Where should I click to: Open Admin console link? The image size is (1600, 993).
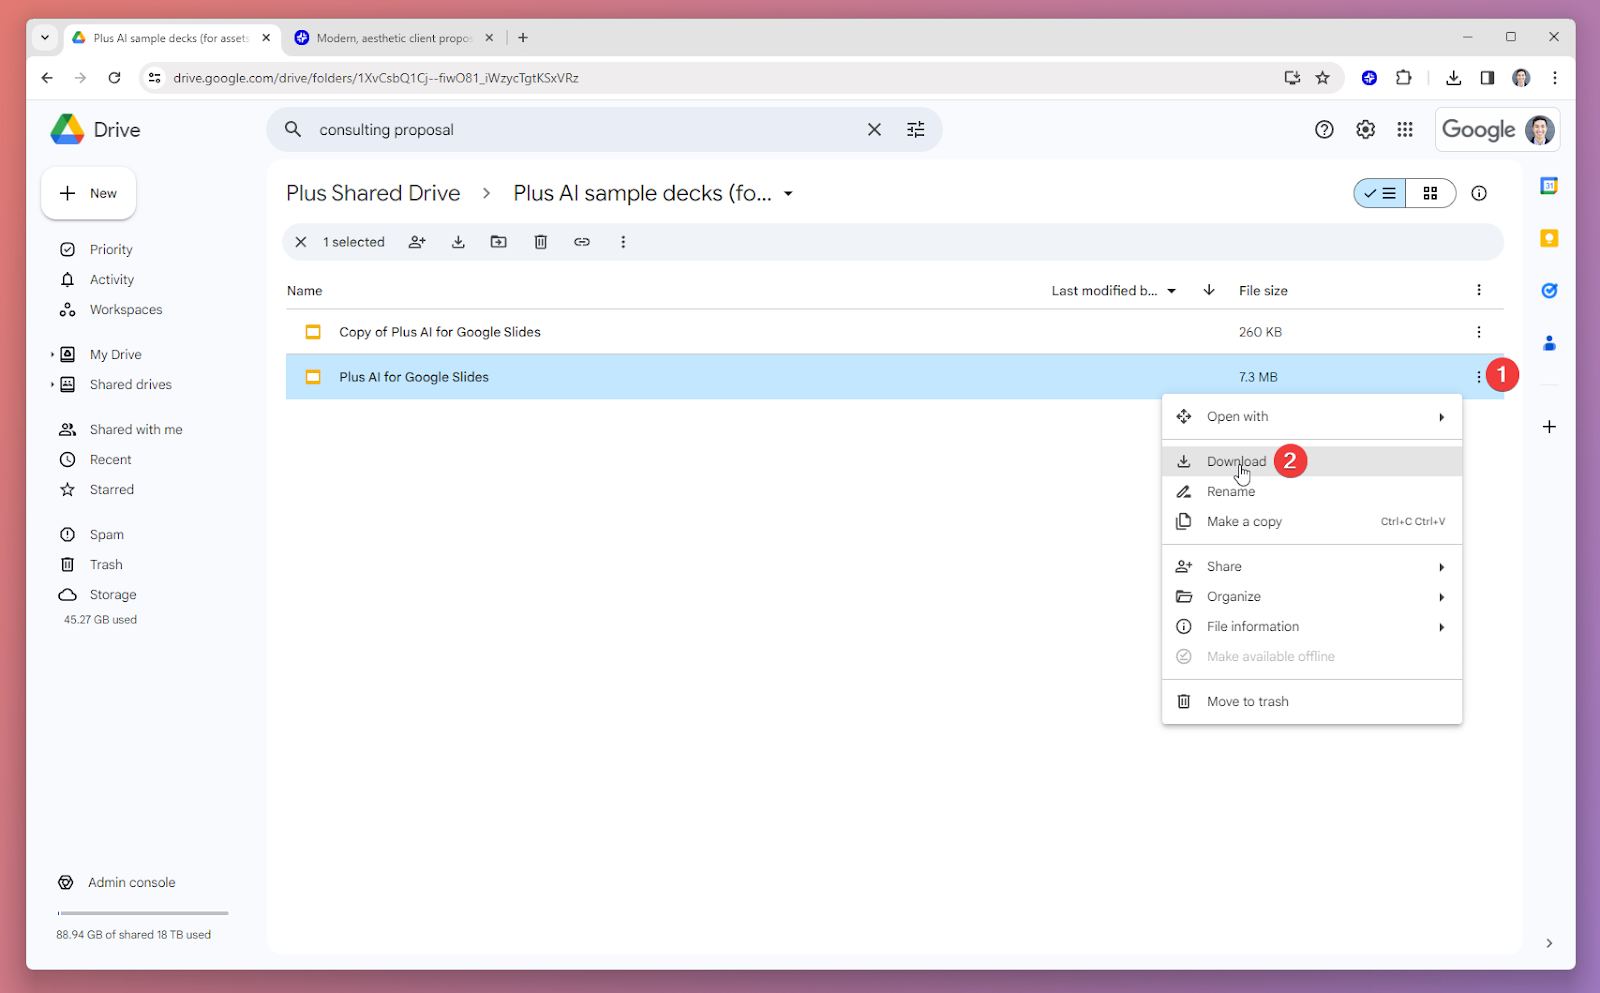(x=131, y=882)
